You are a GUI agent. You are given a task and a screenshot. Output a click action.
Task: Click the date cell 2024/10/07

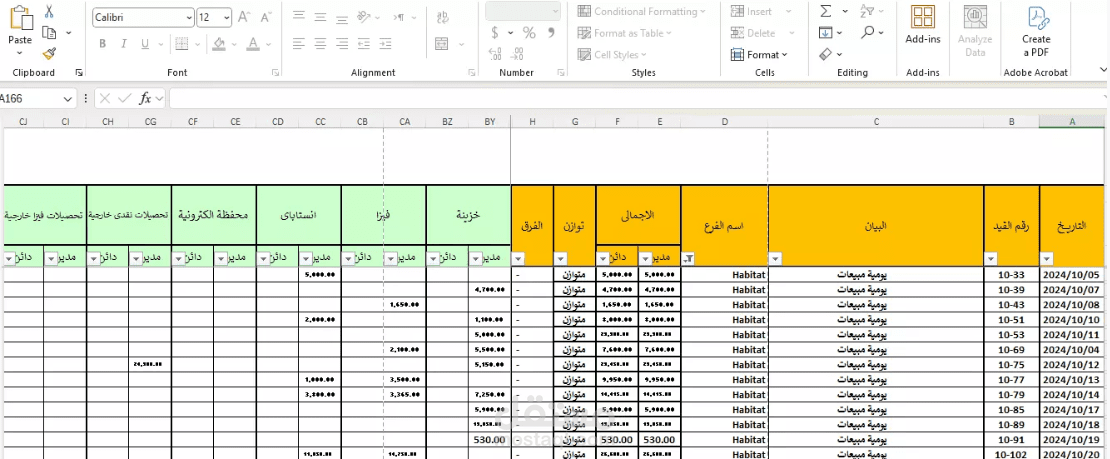(1072, 290)
